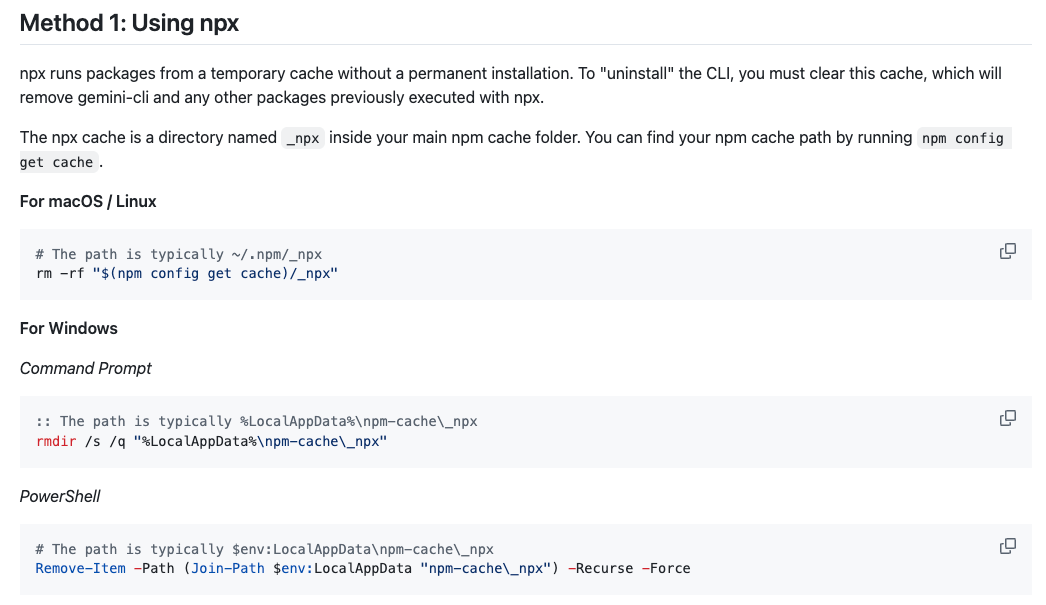Click the inline "_npx" code snippet
The height and width of the screenshot is (605, 1046).
(x=303, y=138)
